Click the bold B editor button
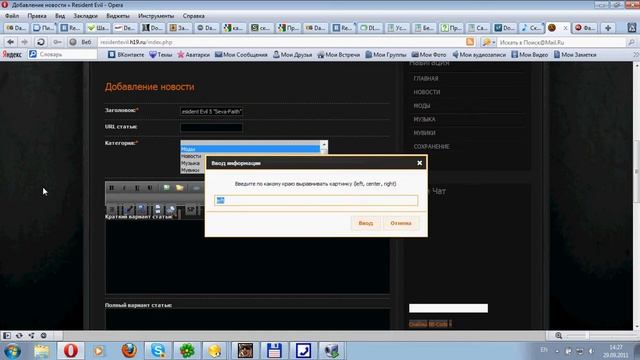Image resolution: width=640 pixels, height=360 pixels. 111,188
